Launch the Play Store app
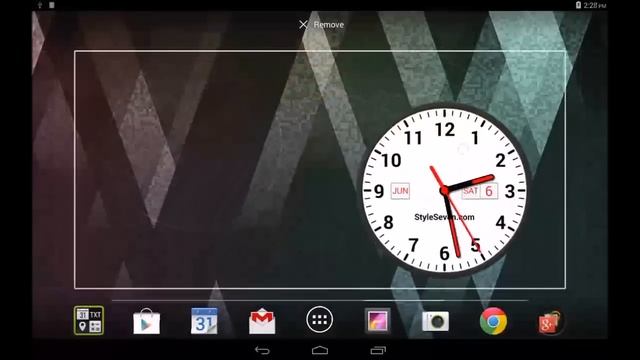640x360 pixels. tap(147, 321)
